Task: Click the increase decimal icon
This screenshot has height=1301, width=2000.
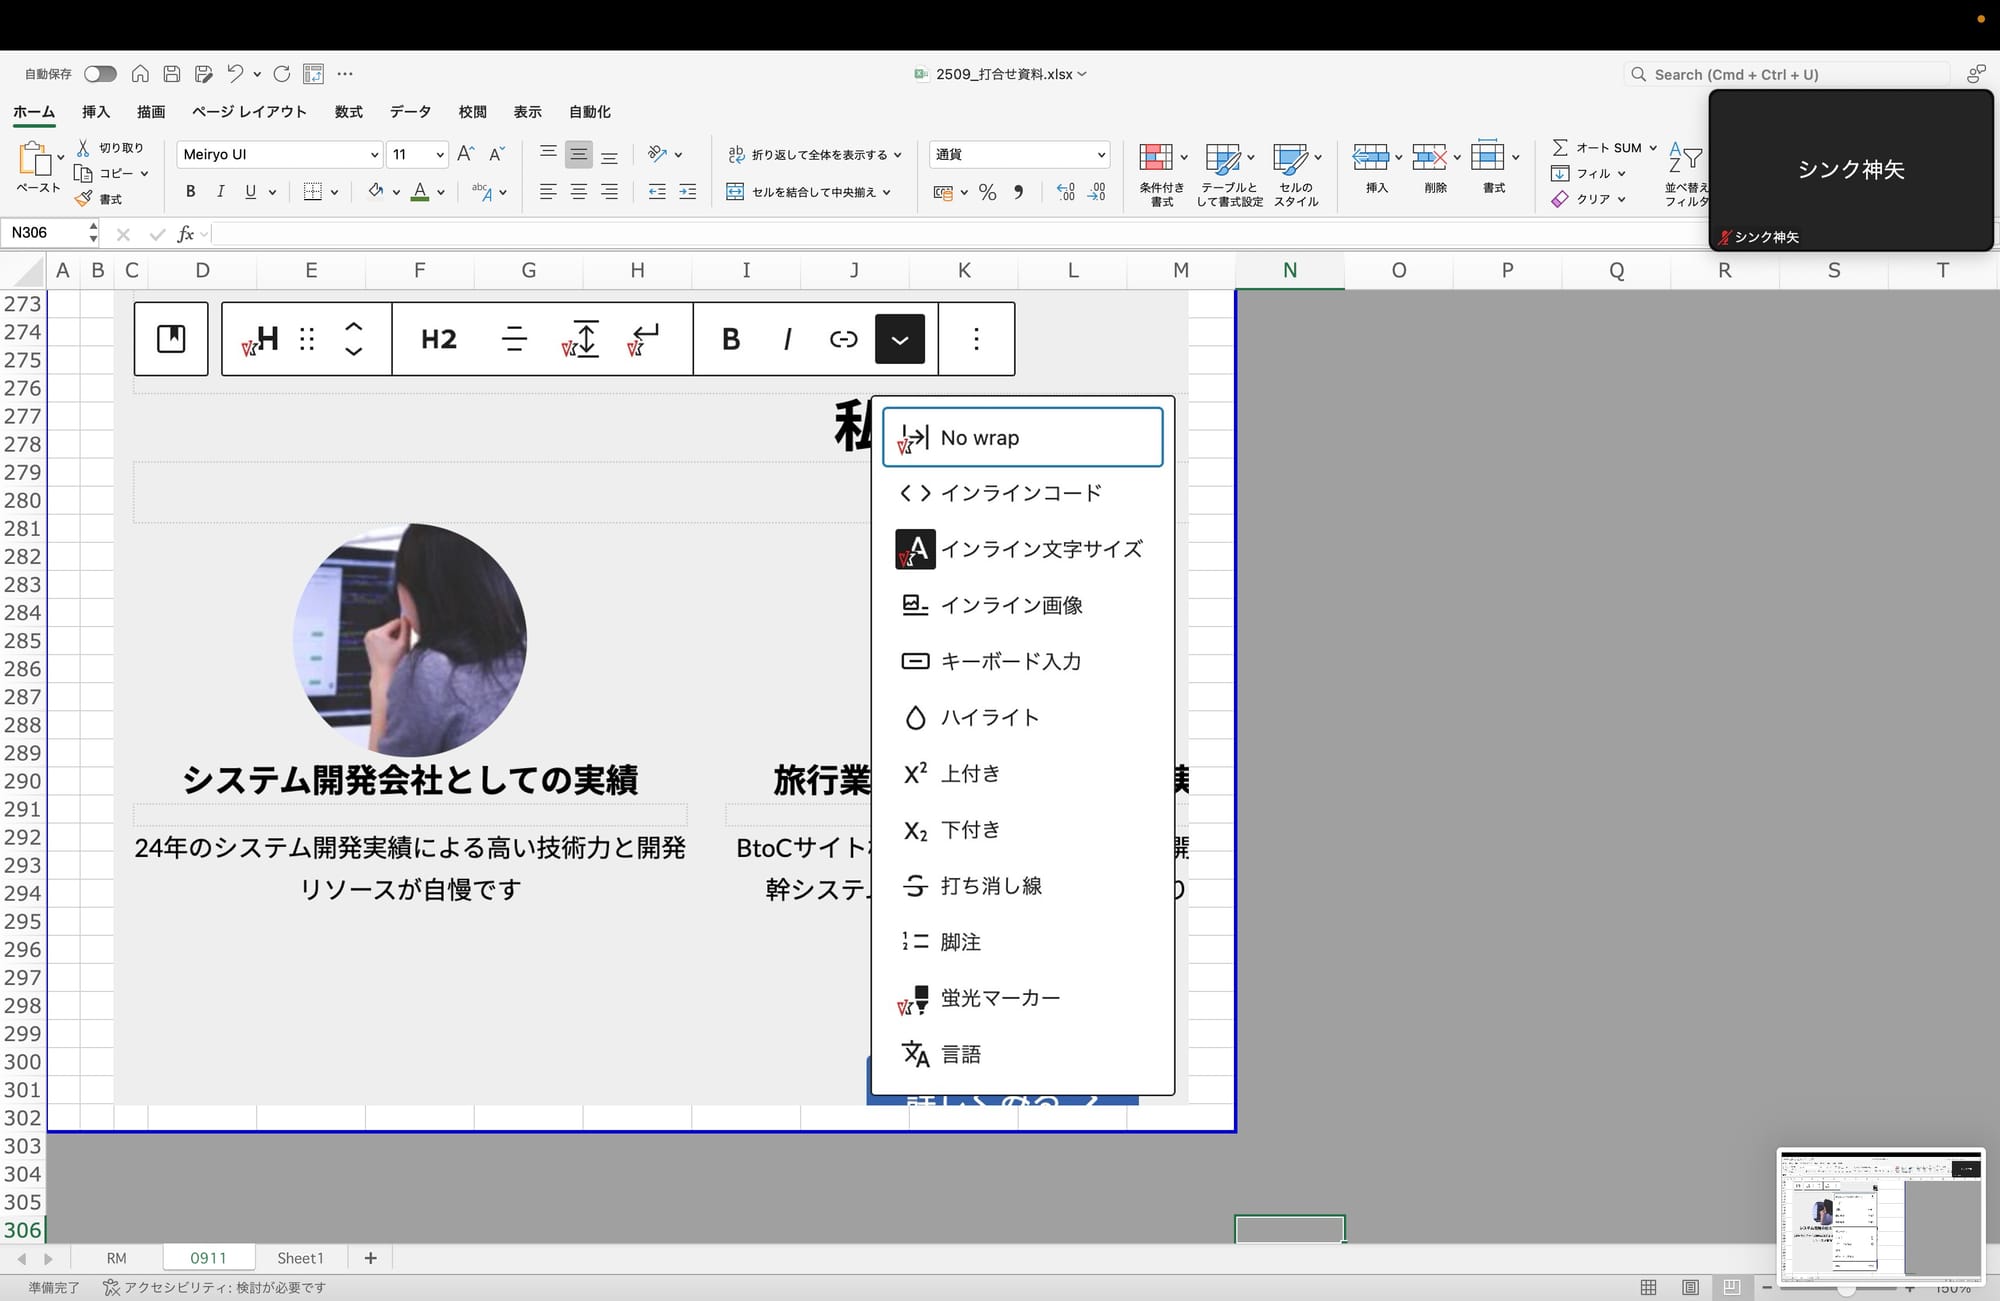Action: click(1066, 192)
